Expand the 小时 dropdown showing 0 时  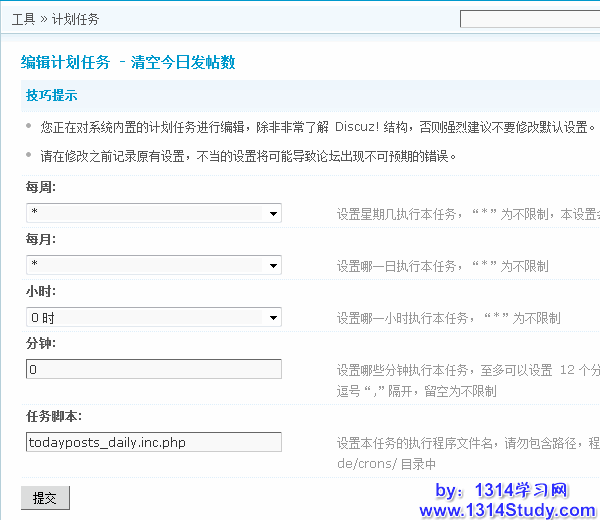point(154,317)
